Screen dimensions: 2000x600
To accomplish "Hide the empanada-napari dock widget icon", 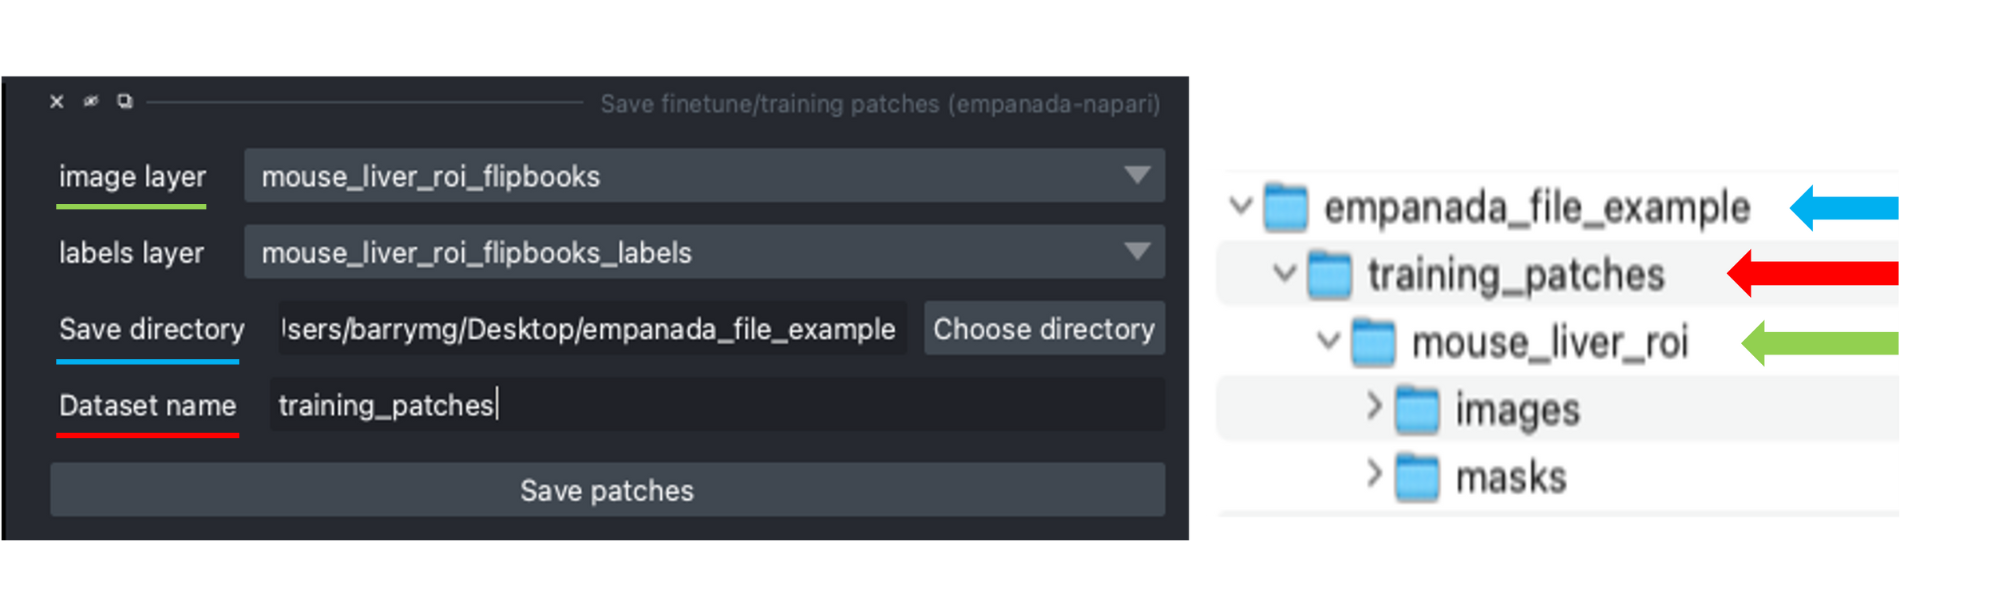I will pos(91,101).
